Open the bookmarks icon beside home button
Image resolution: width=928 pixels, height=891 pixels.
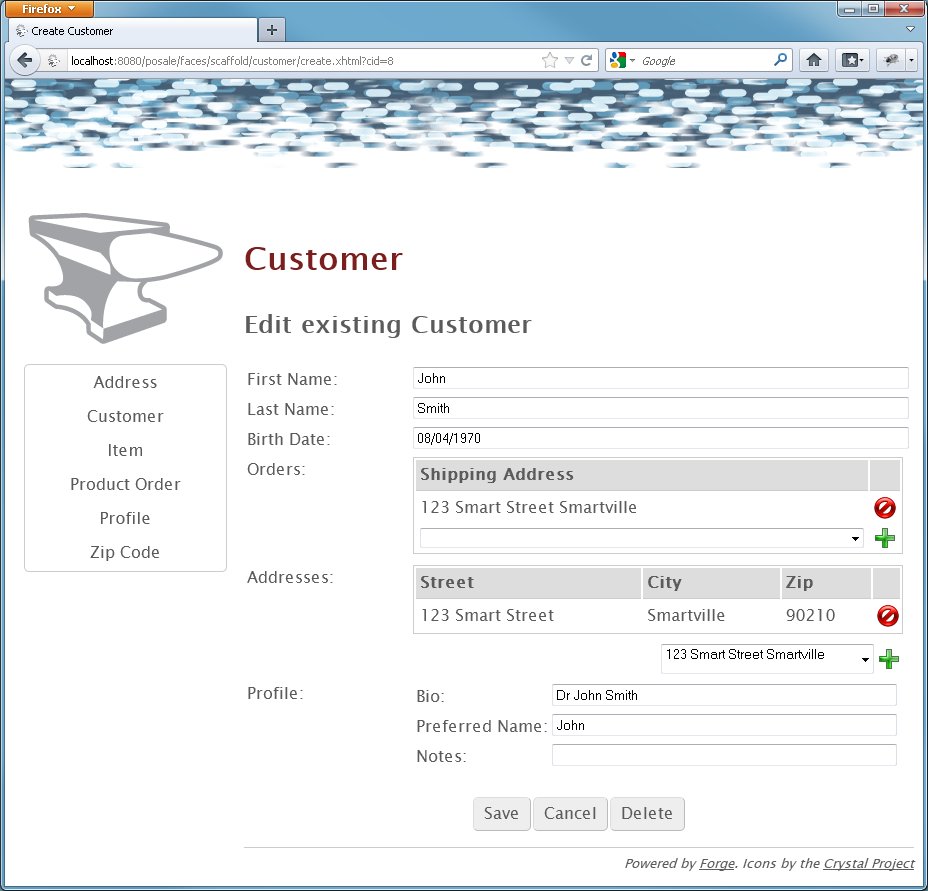click(851, 59)
